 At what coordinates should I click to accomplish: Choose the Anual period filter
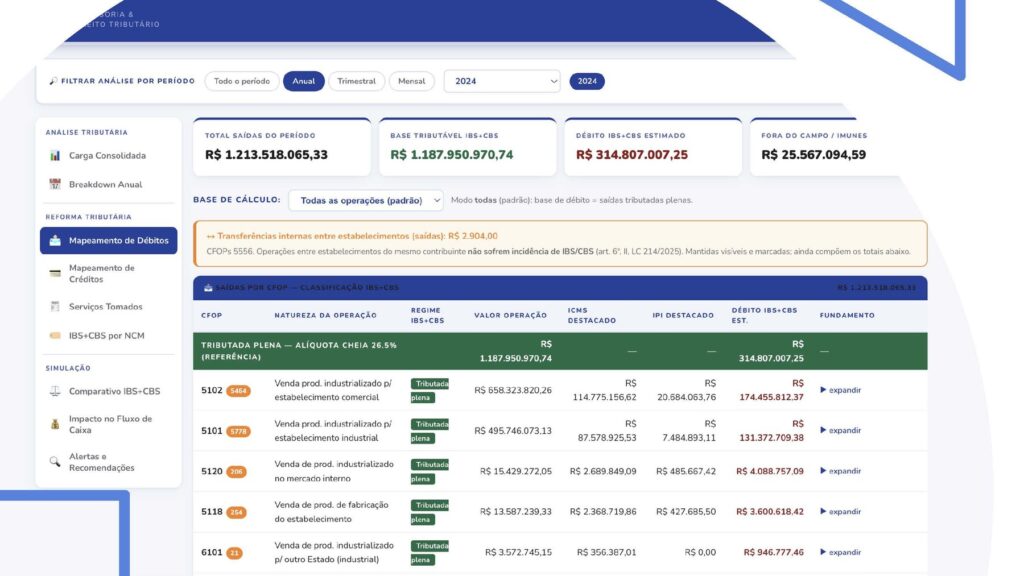(304, 81)
